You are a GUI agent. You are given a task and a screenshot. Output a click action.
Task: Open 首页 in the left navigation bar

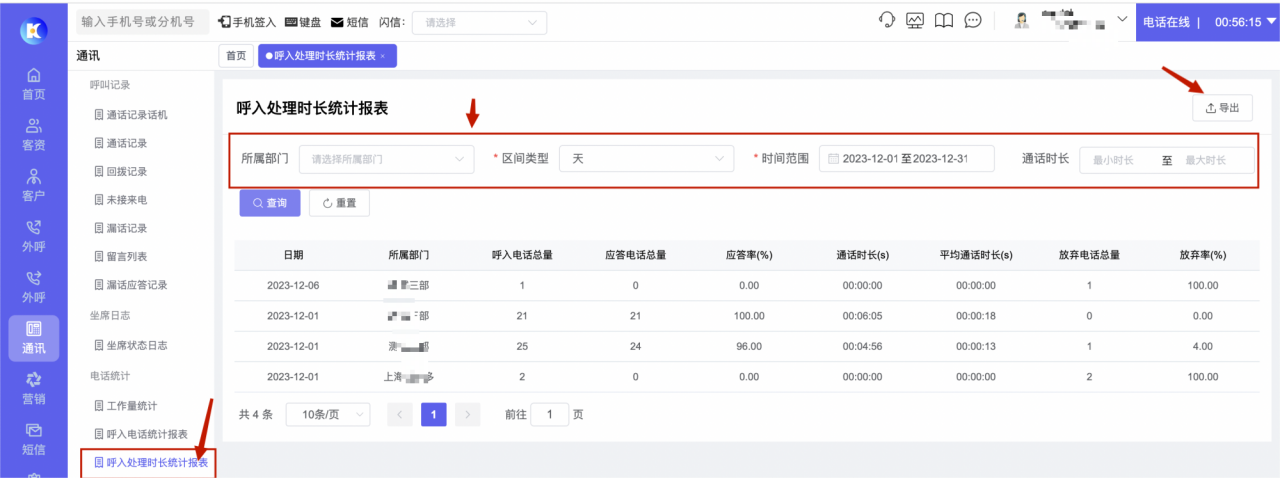(x=33, y=84)
